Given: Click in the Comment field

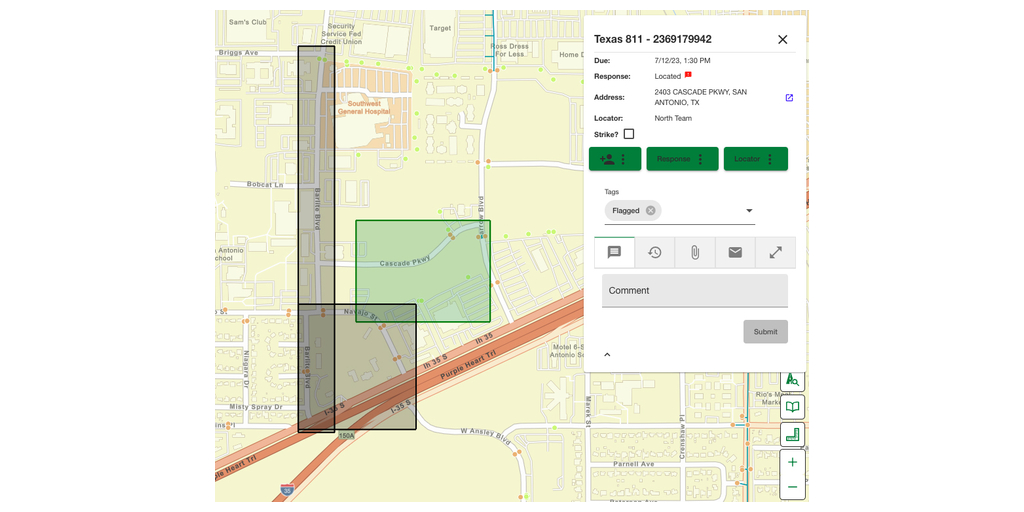Looking at the screenshot, I should tap(694, 291).
